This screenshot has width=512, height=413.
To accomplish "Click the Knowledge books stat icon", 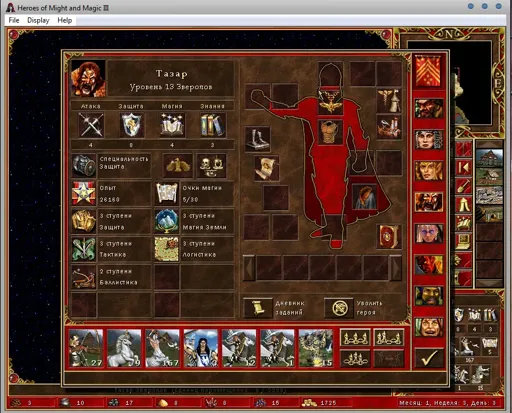I will (213, 125).
